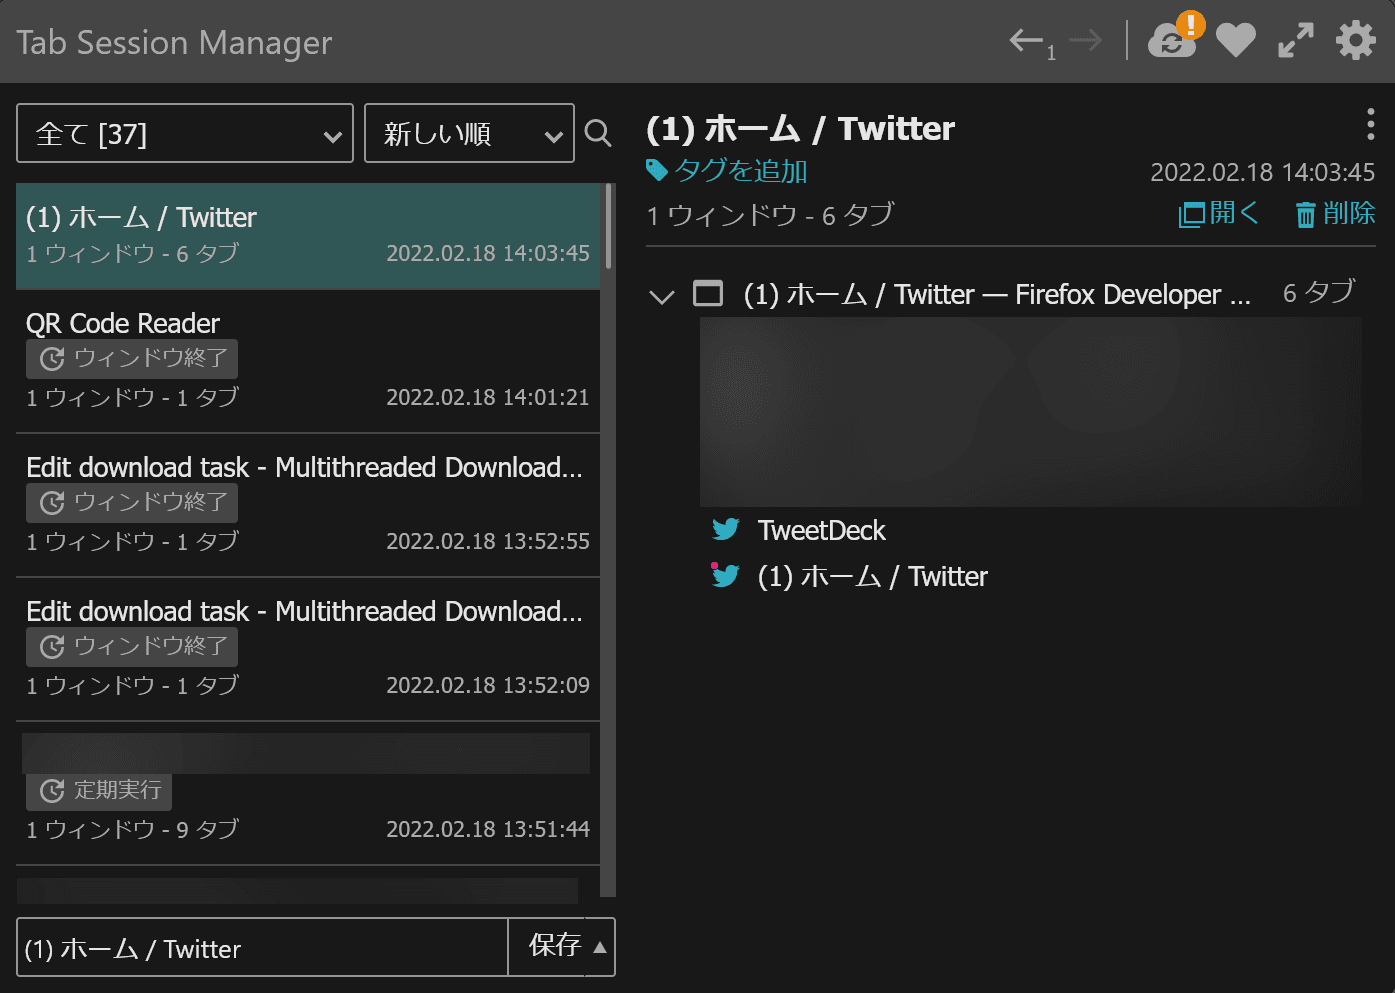Click the heart donate icon
The image size is (1395, 993).
1236,41
